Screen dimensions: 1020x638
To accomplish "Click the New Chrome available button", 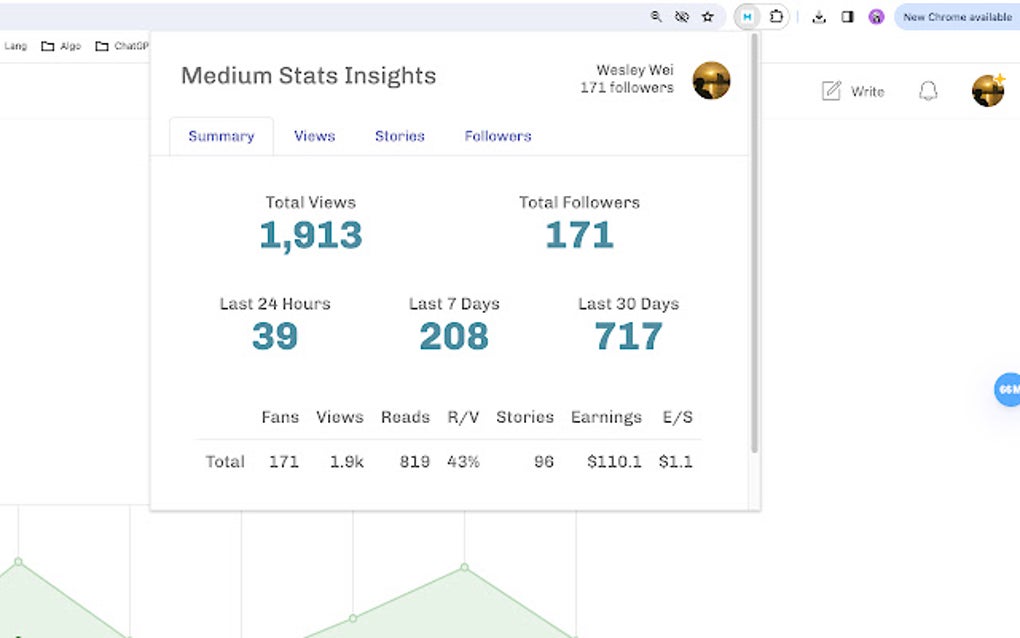I will click(x=954, y=17).
